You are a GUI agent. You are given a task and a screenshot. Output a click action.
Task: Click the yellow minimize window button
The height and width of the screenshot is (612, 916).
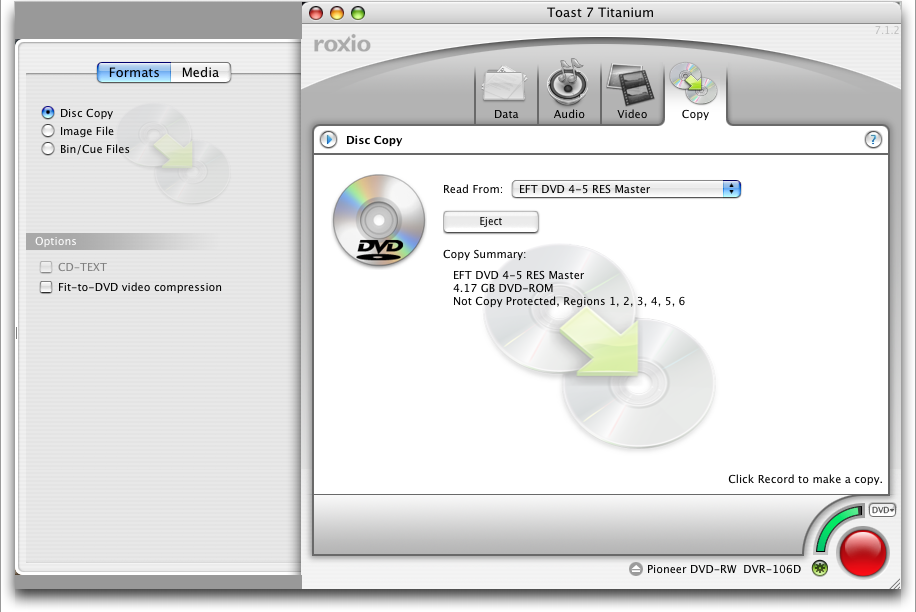coord(337,13)
